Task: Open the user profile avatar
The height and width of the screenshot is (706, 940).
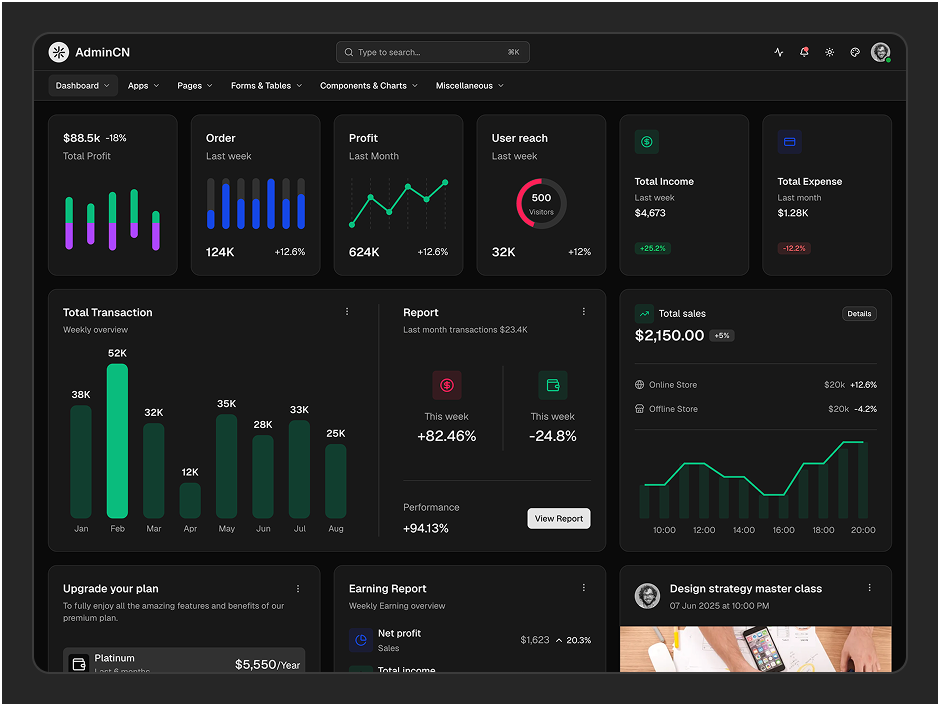Action: pyautogui.click(x=881, y=52)
